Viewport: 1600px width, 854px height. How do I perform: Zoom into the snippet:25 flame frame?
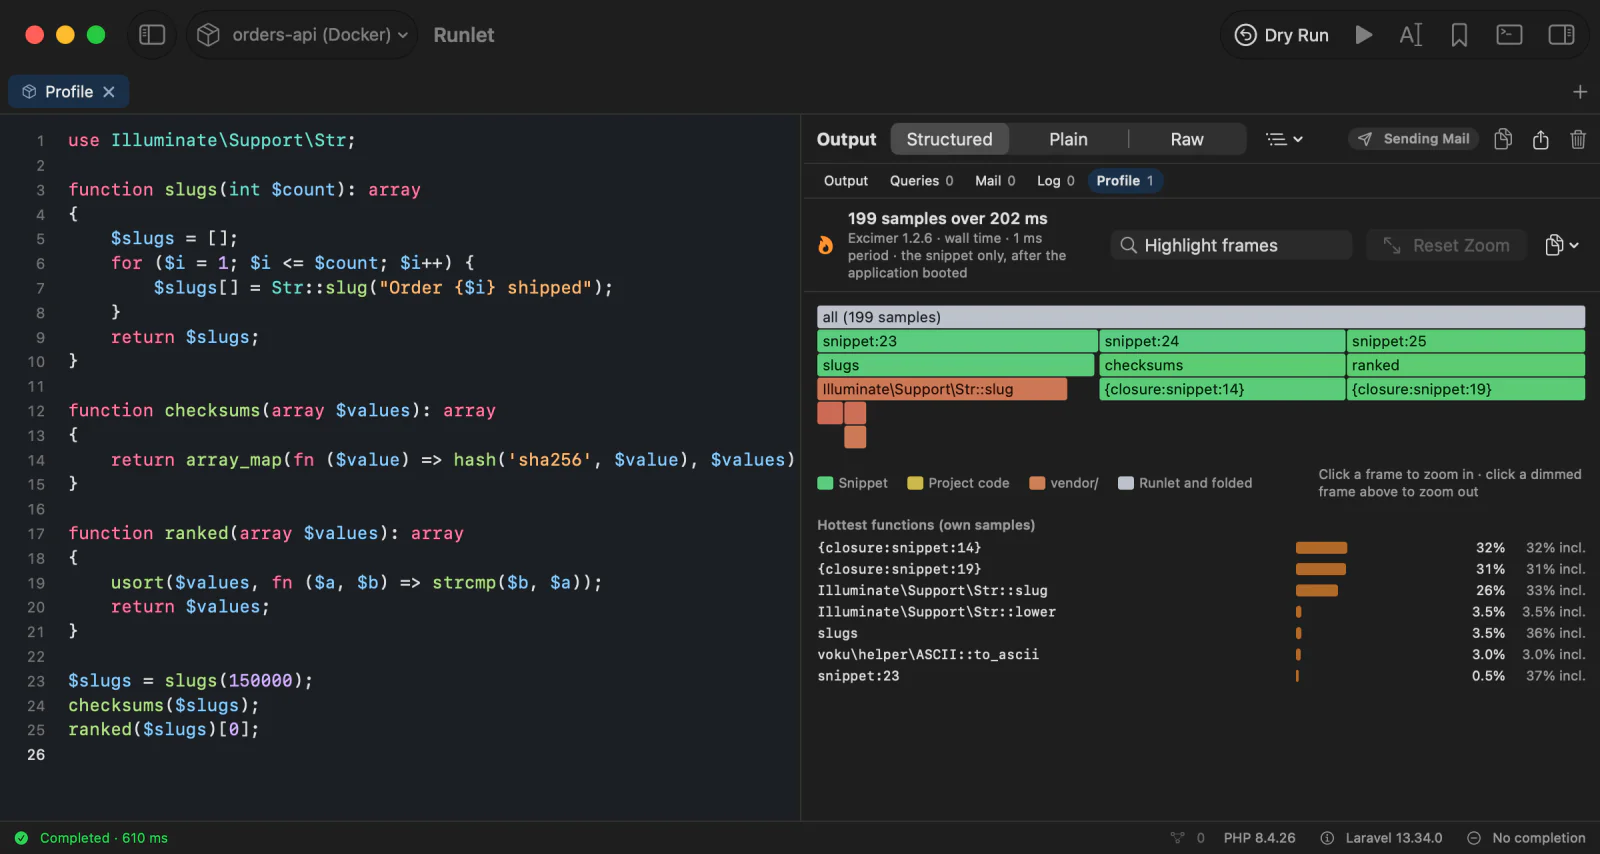tap(1466, 341)
